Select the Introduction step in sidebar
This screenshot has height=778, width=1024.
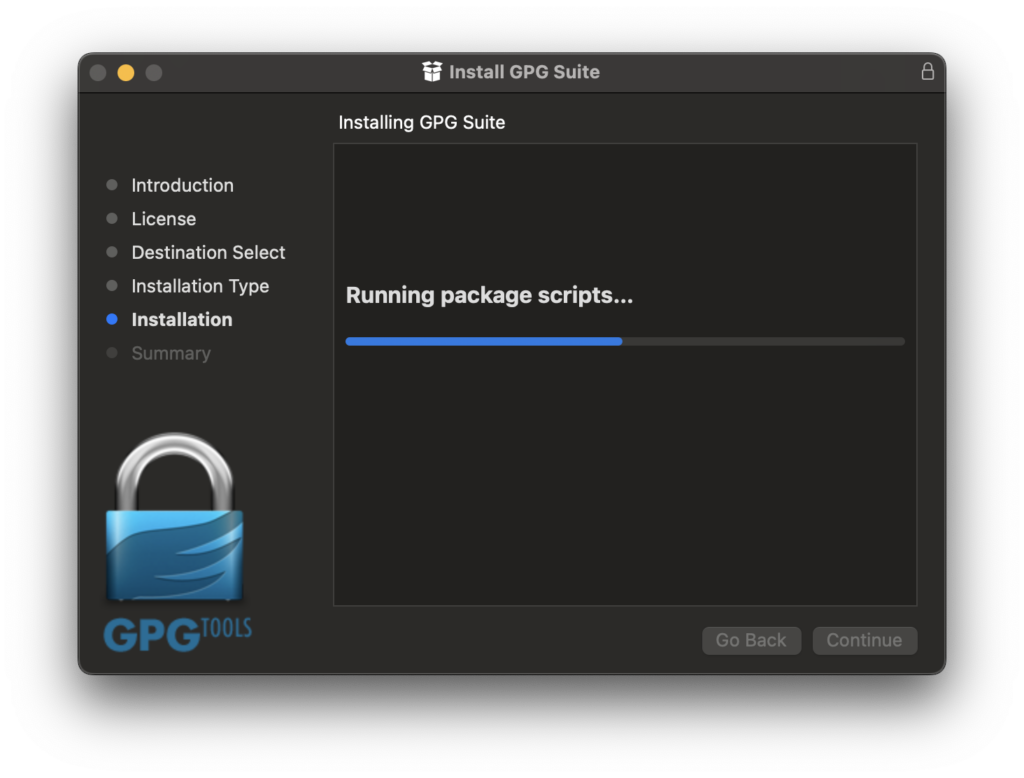point(182,185)
